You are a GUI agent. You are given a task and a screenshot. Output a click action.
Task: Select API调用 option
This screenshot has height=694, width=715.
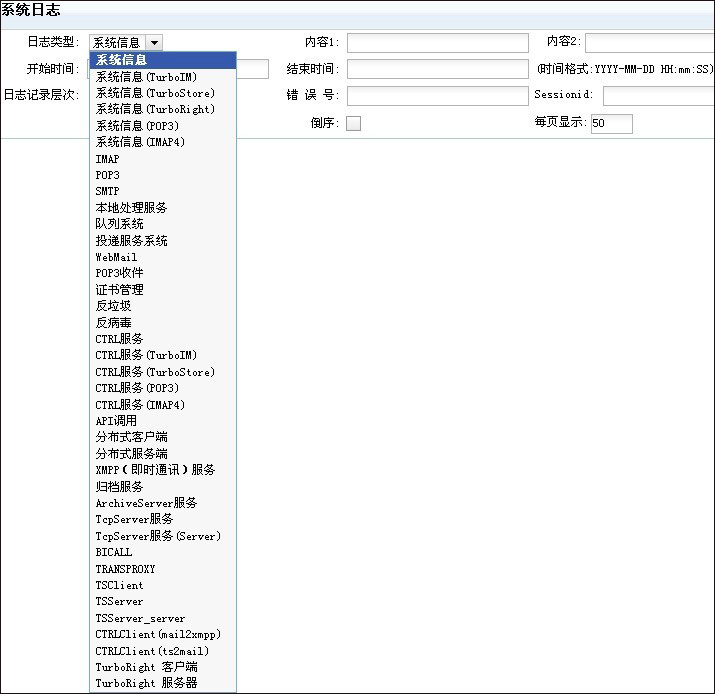[x=116, y=421]
